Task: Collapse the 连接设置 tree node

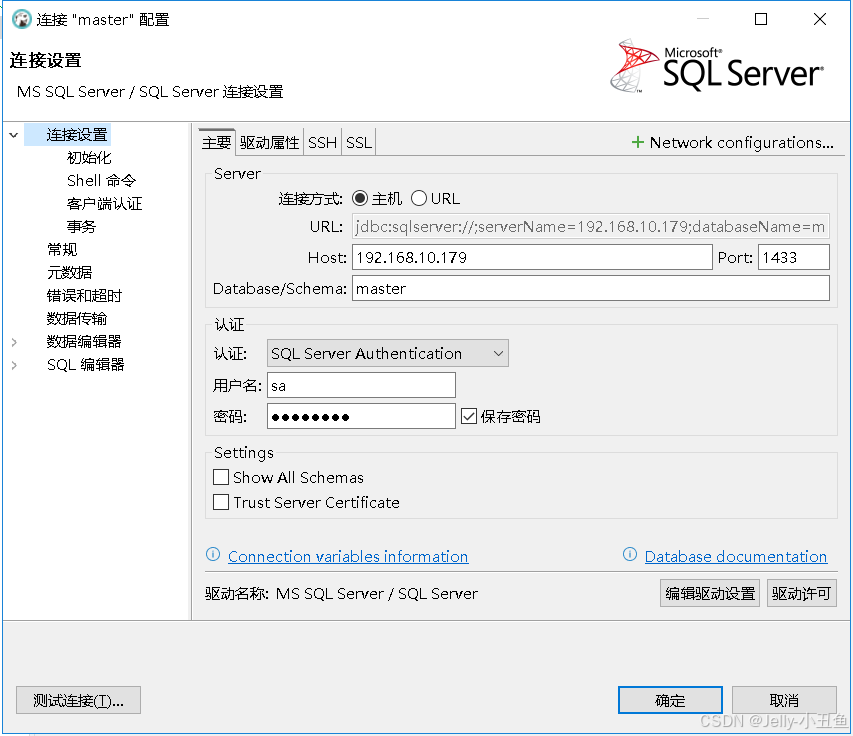Action: 14,135
